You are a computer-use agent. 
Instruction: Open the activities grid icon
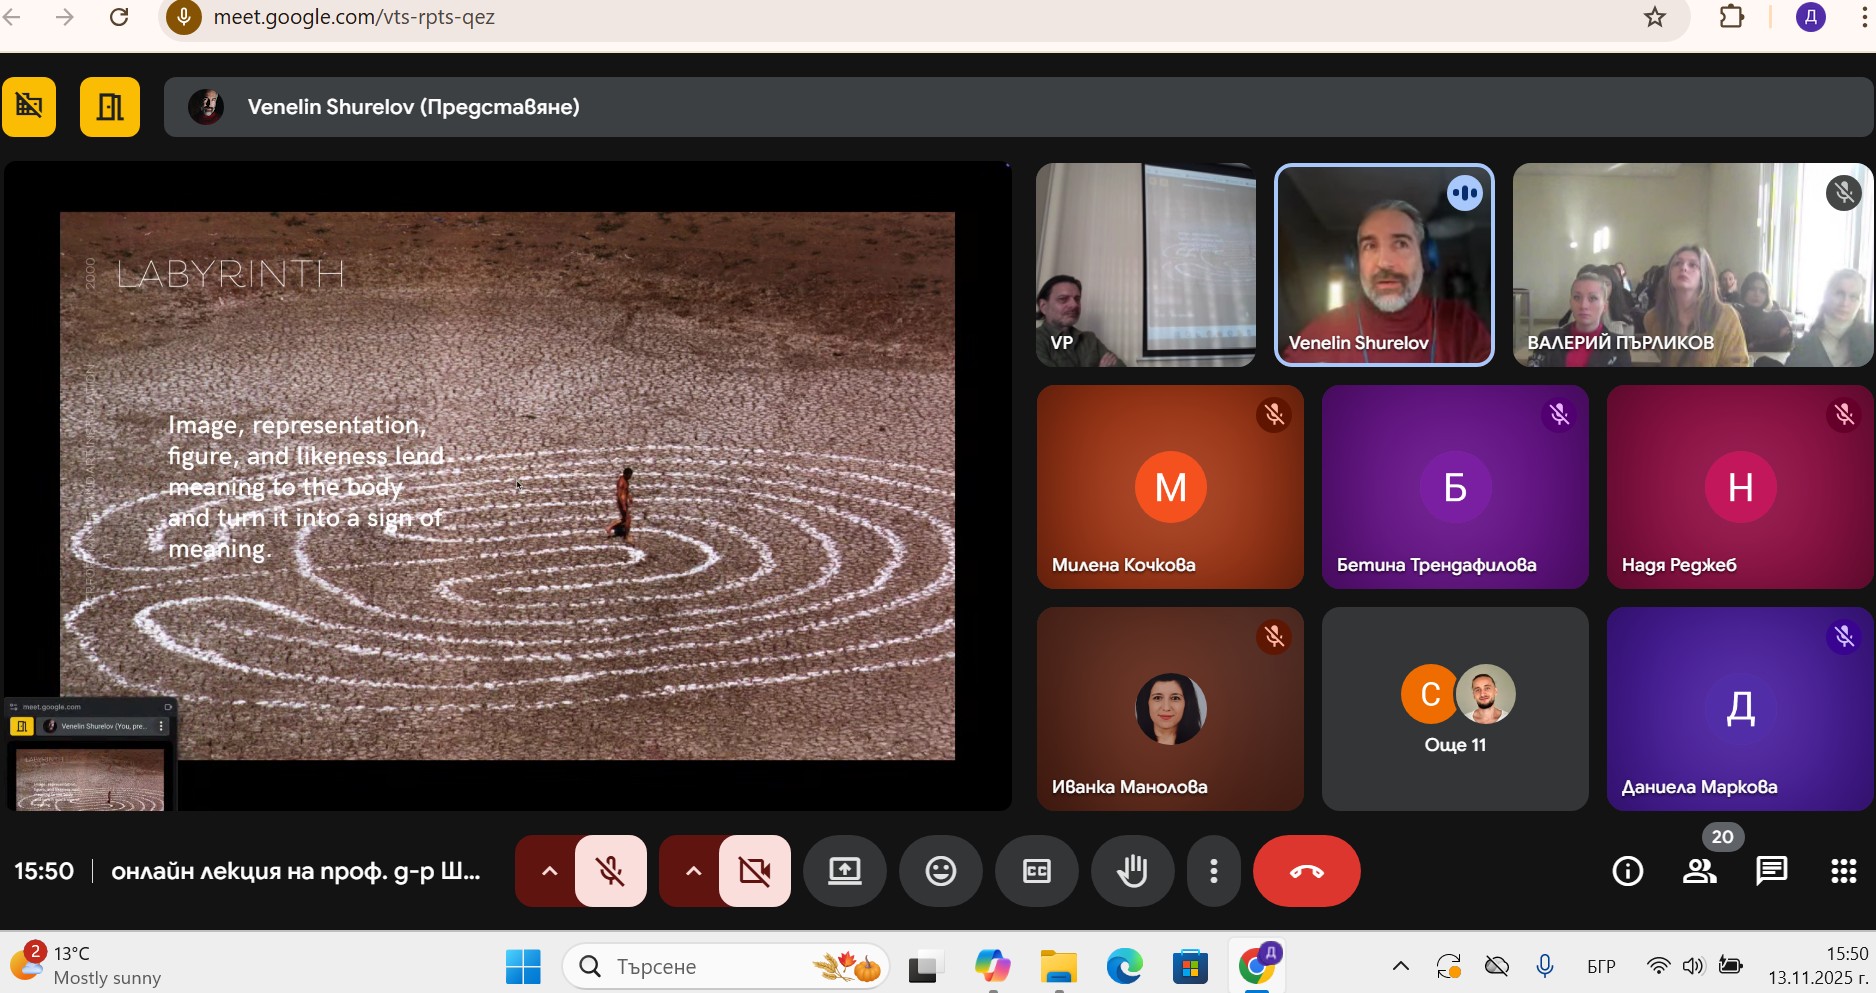pos(1843,871)
